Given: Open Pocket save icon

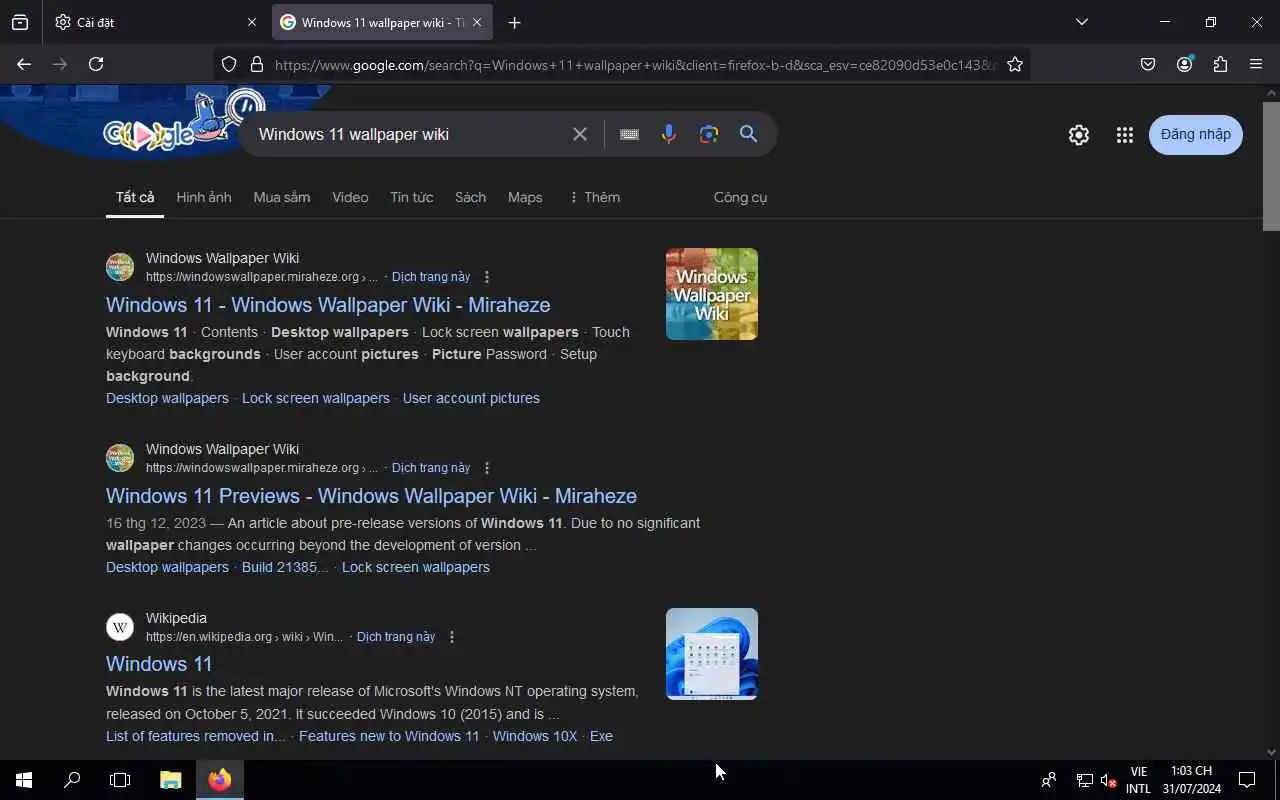Looking at the screenshot, I should pyautogui.click(x=1148, y=64).
